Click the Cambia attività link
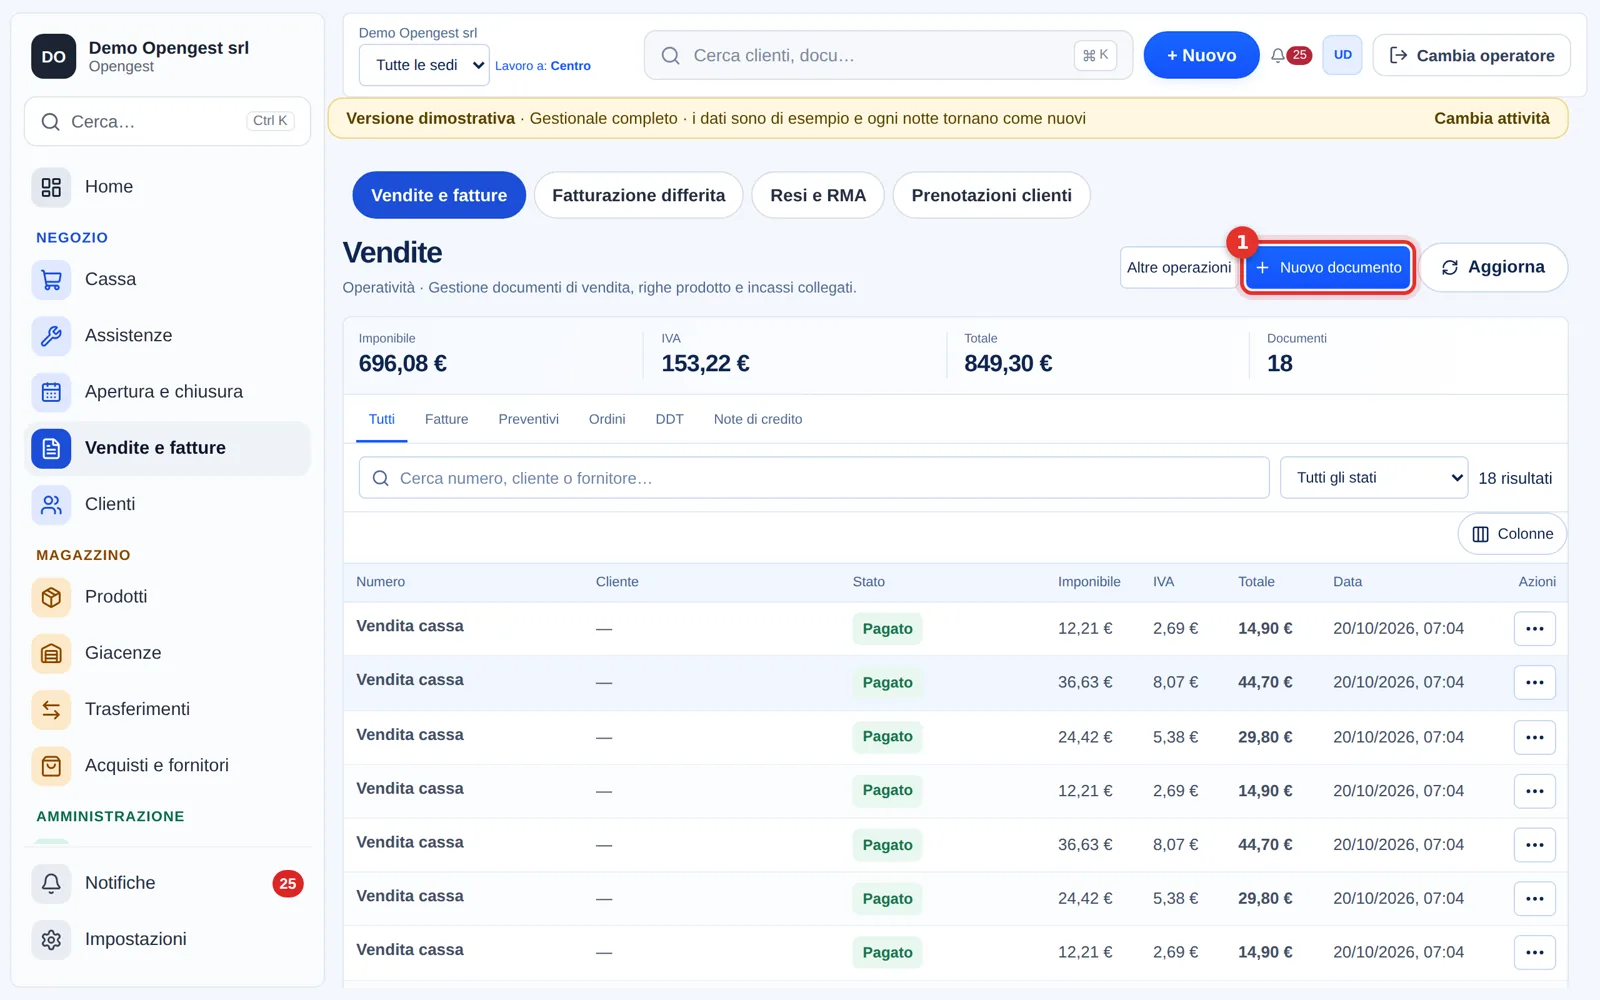The image size is (1600, 1000). click(1491, 118)
